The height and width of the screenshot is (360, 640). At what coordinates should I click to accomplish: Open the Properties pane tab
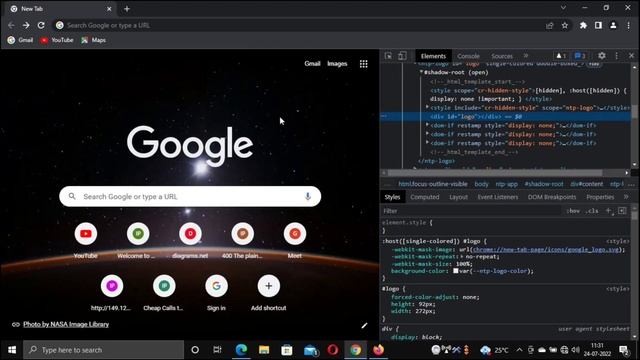click(600, 197)
